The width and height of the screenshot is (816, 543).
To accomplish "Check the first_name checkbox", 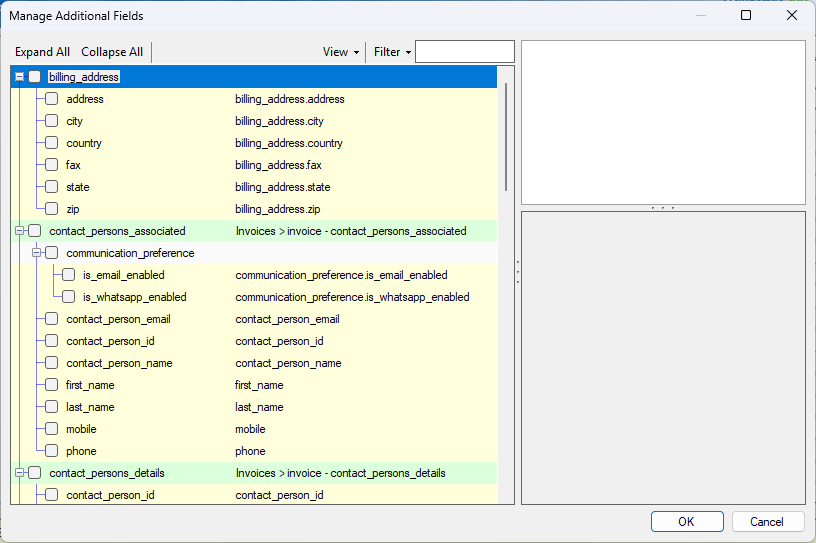I will [x=52, y=385].
